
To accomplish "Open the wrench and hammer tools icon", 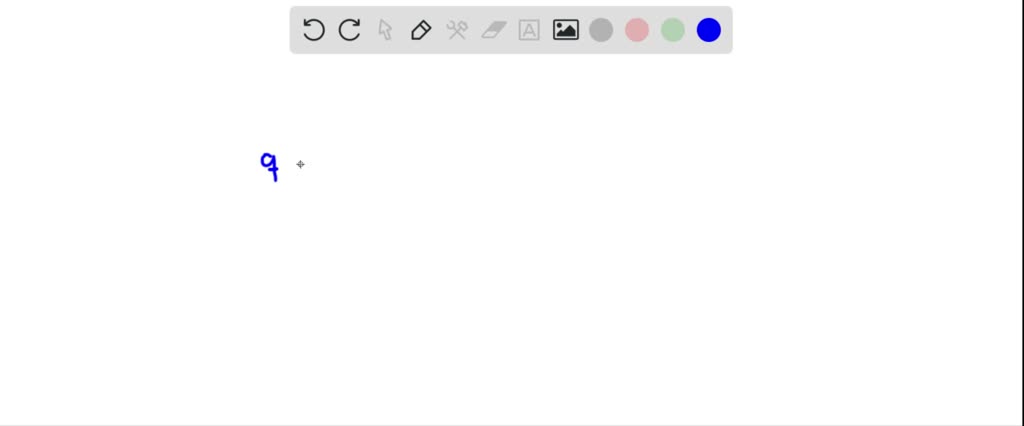I will tap(457, 30).
